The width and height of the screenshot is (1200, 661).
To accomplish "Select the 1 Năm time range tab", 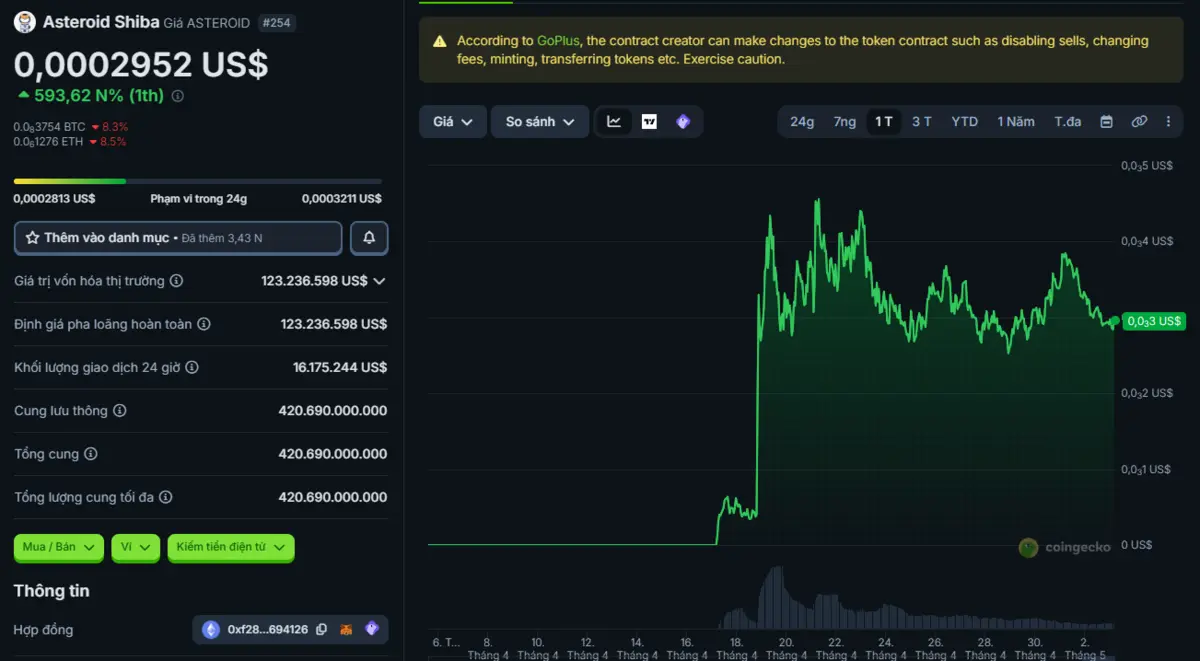I will click(x=1016, y=122).
